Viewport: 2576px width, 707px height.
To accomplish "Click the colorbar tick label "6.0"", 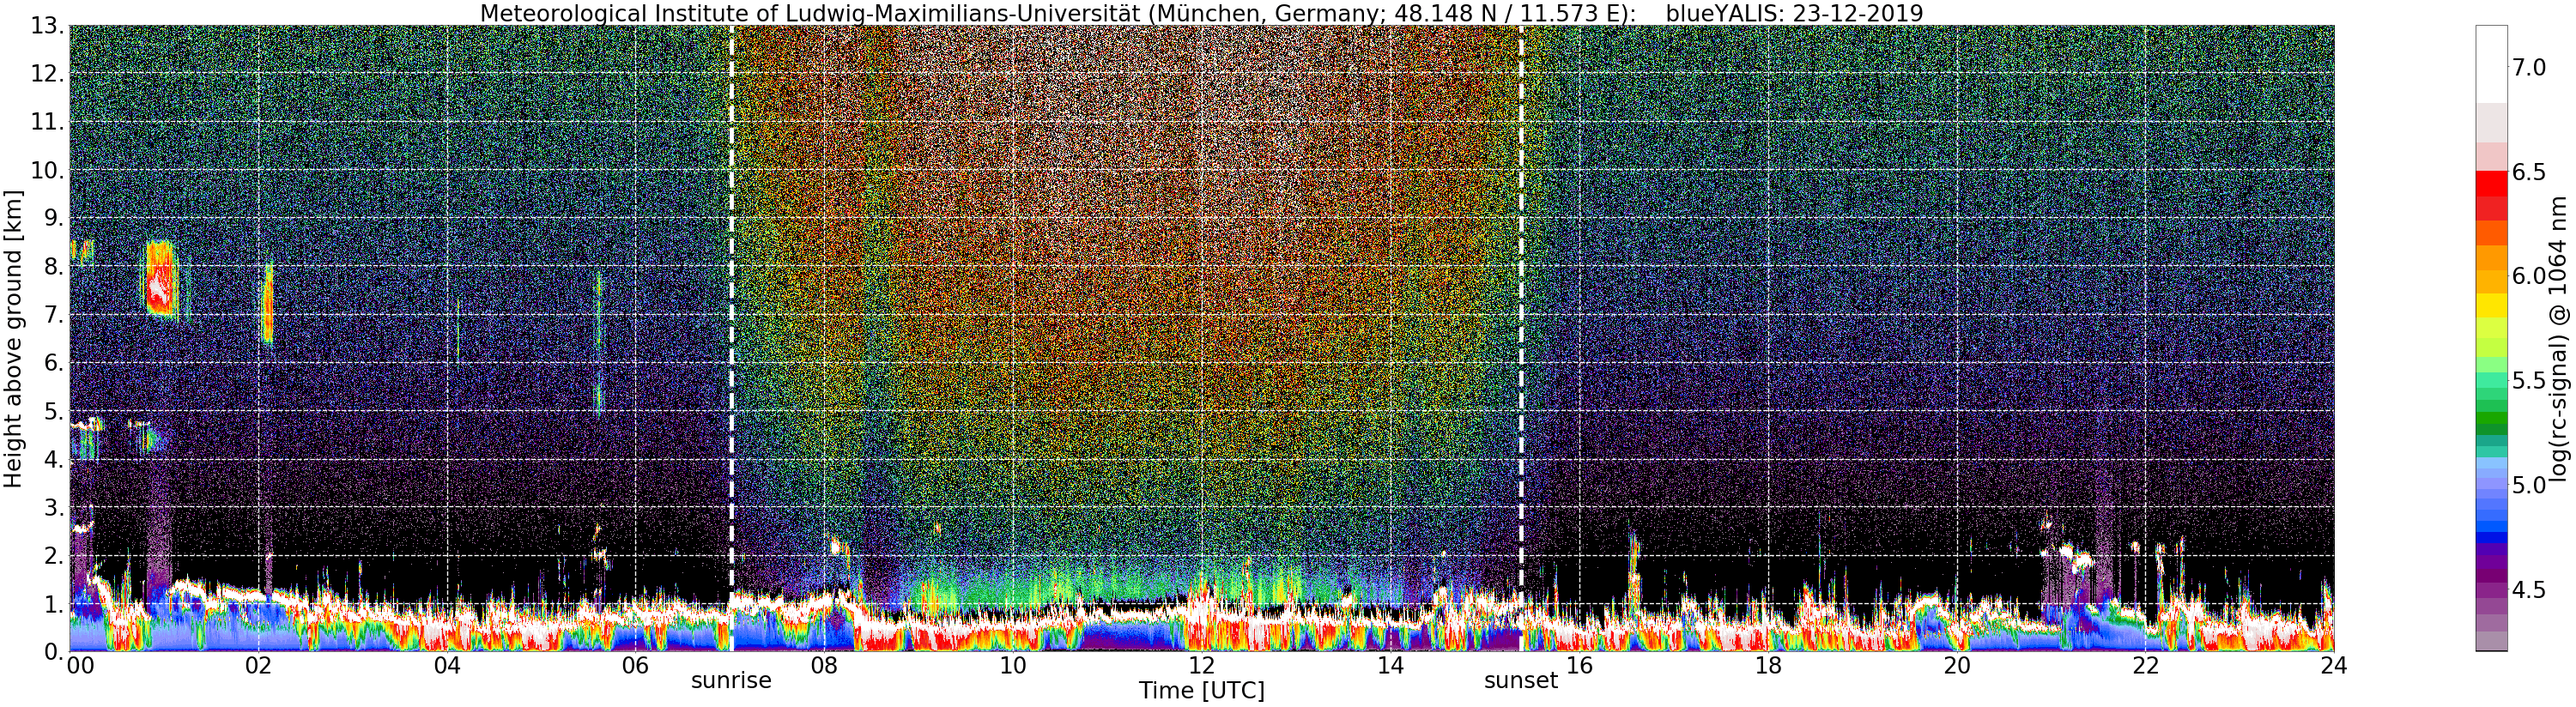I will tap(2529, 276).
